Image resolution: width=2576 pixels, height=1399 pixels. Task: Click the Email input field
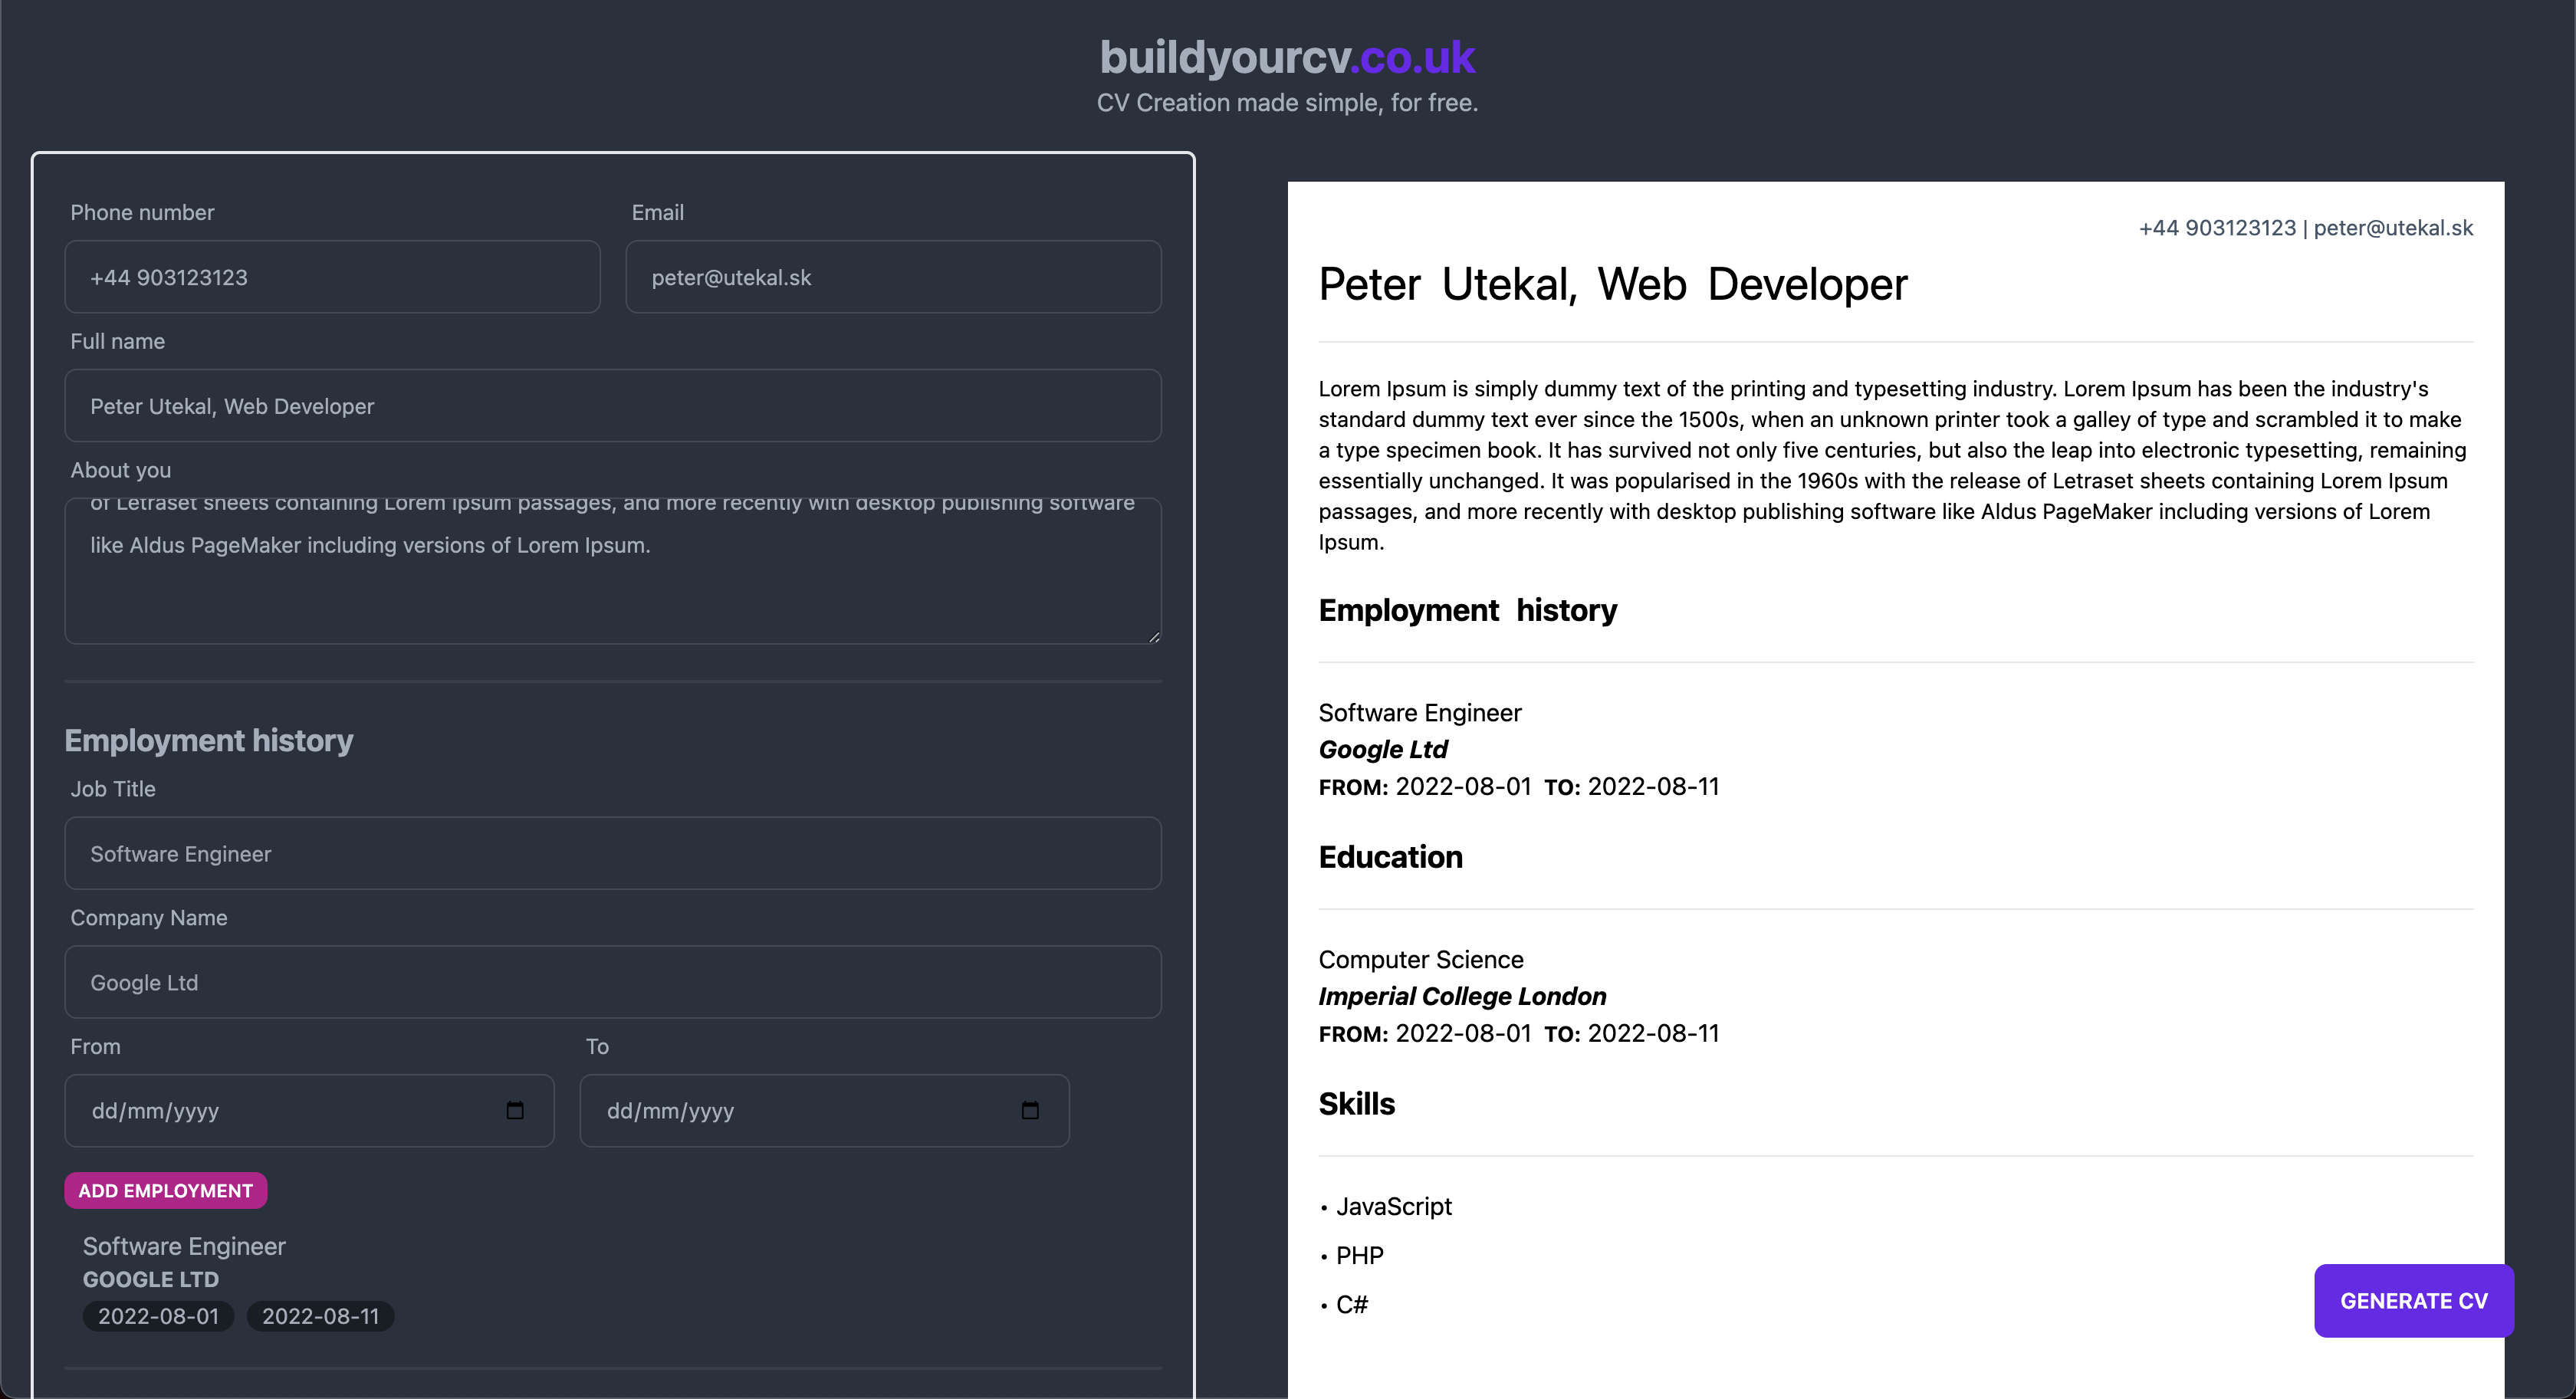click(893, 277)
